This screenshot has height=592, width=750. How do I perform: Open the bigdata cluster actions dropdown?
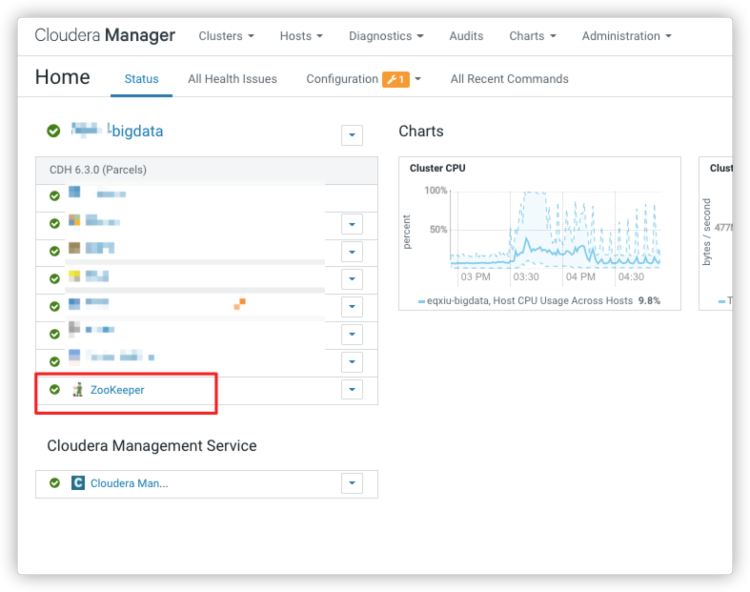[351, 135]
